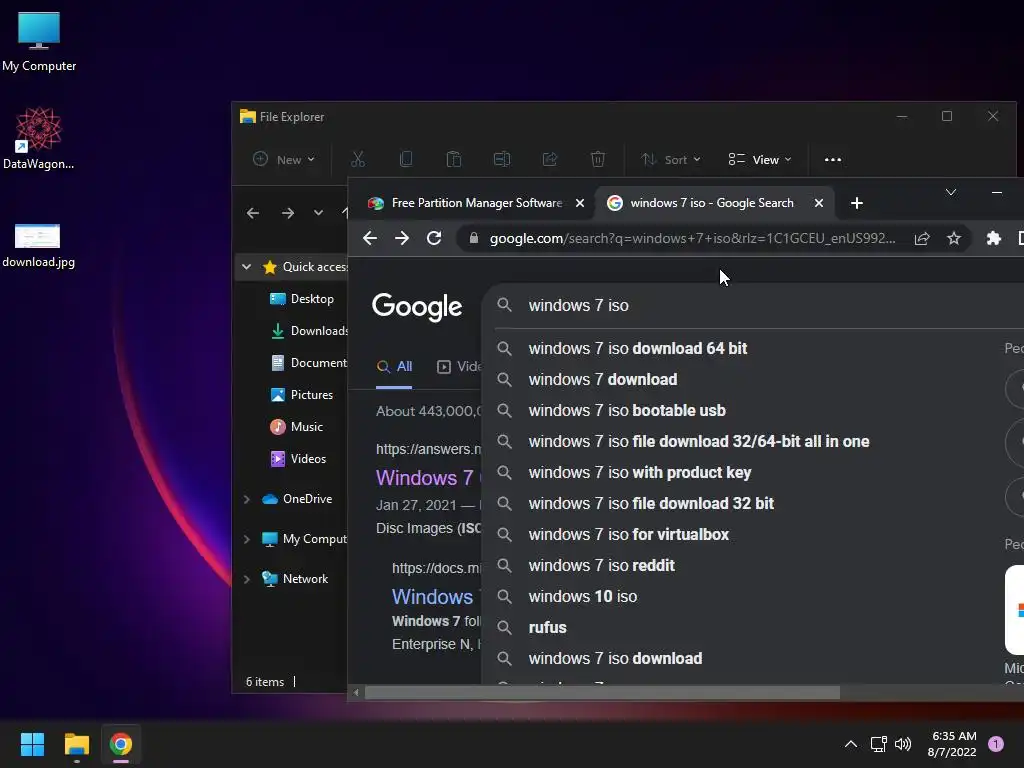The width and height of the screenshot is (1024, 768).
Task: Click the Share icon in File Explorer toolbar
Action: 550,159
